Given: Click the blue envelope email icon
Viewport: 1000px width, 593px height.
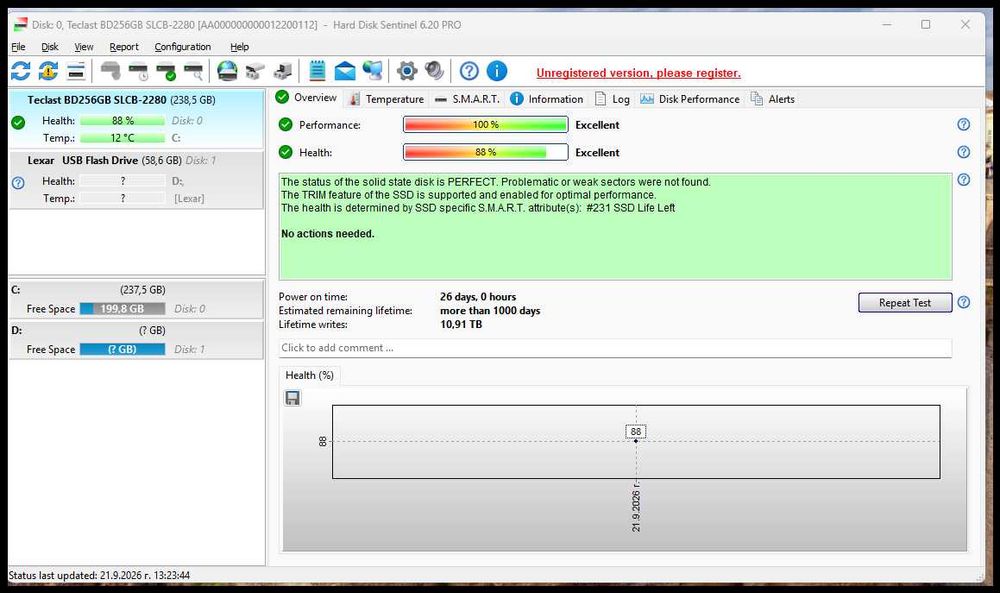Looking at the screenshot, I should (345, 71).
